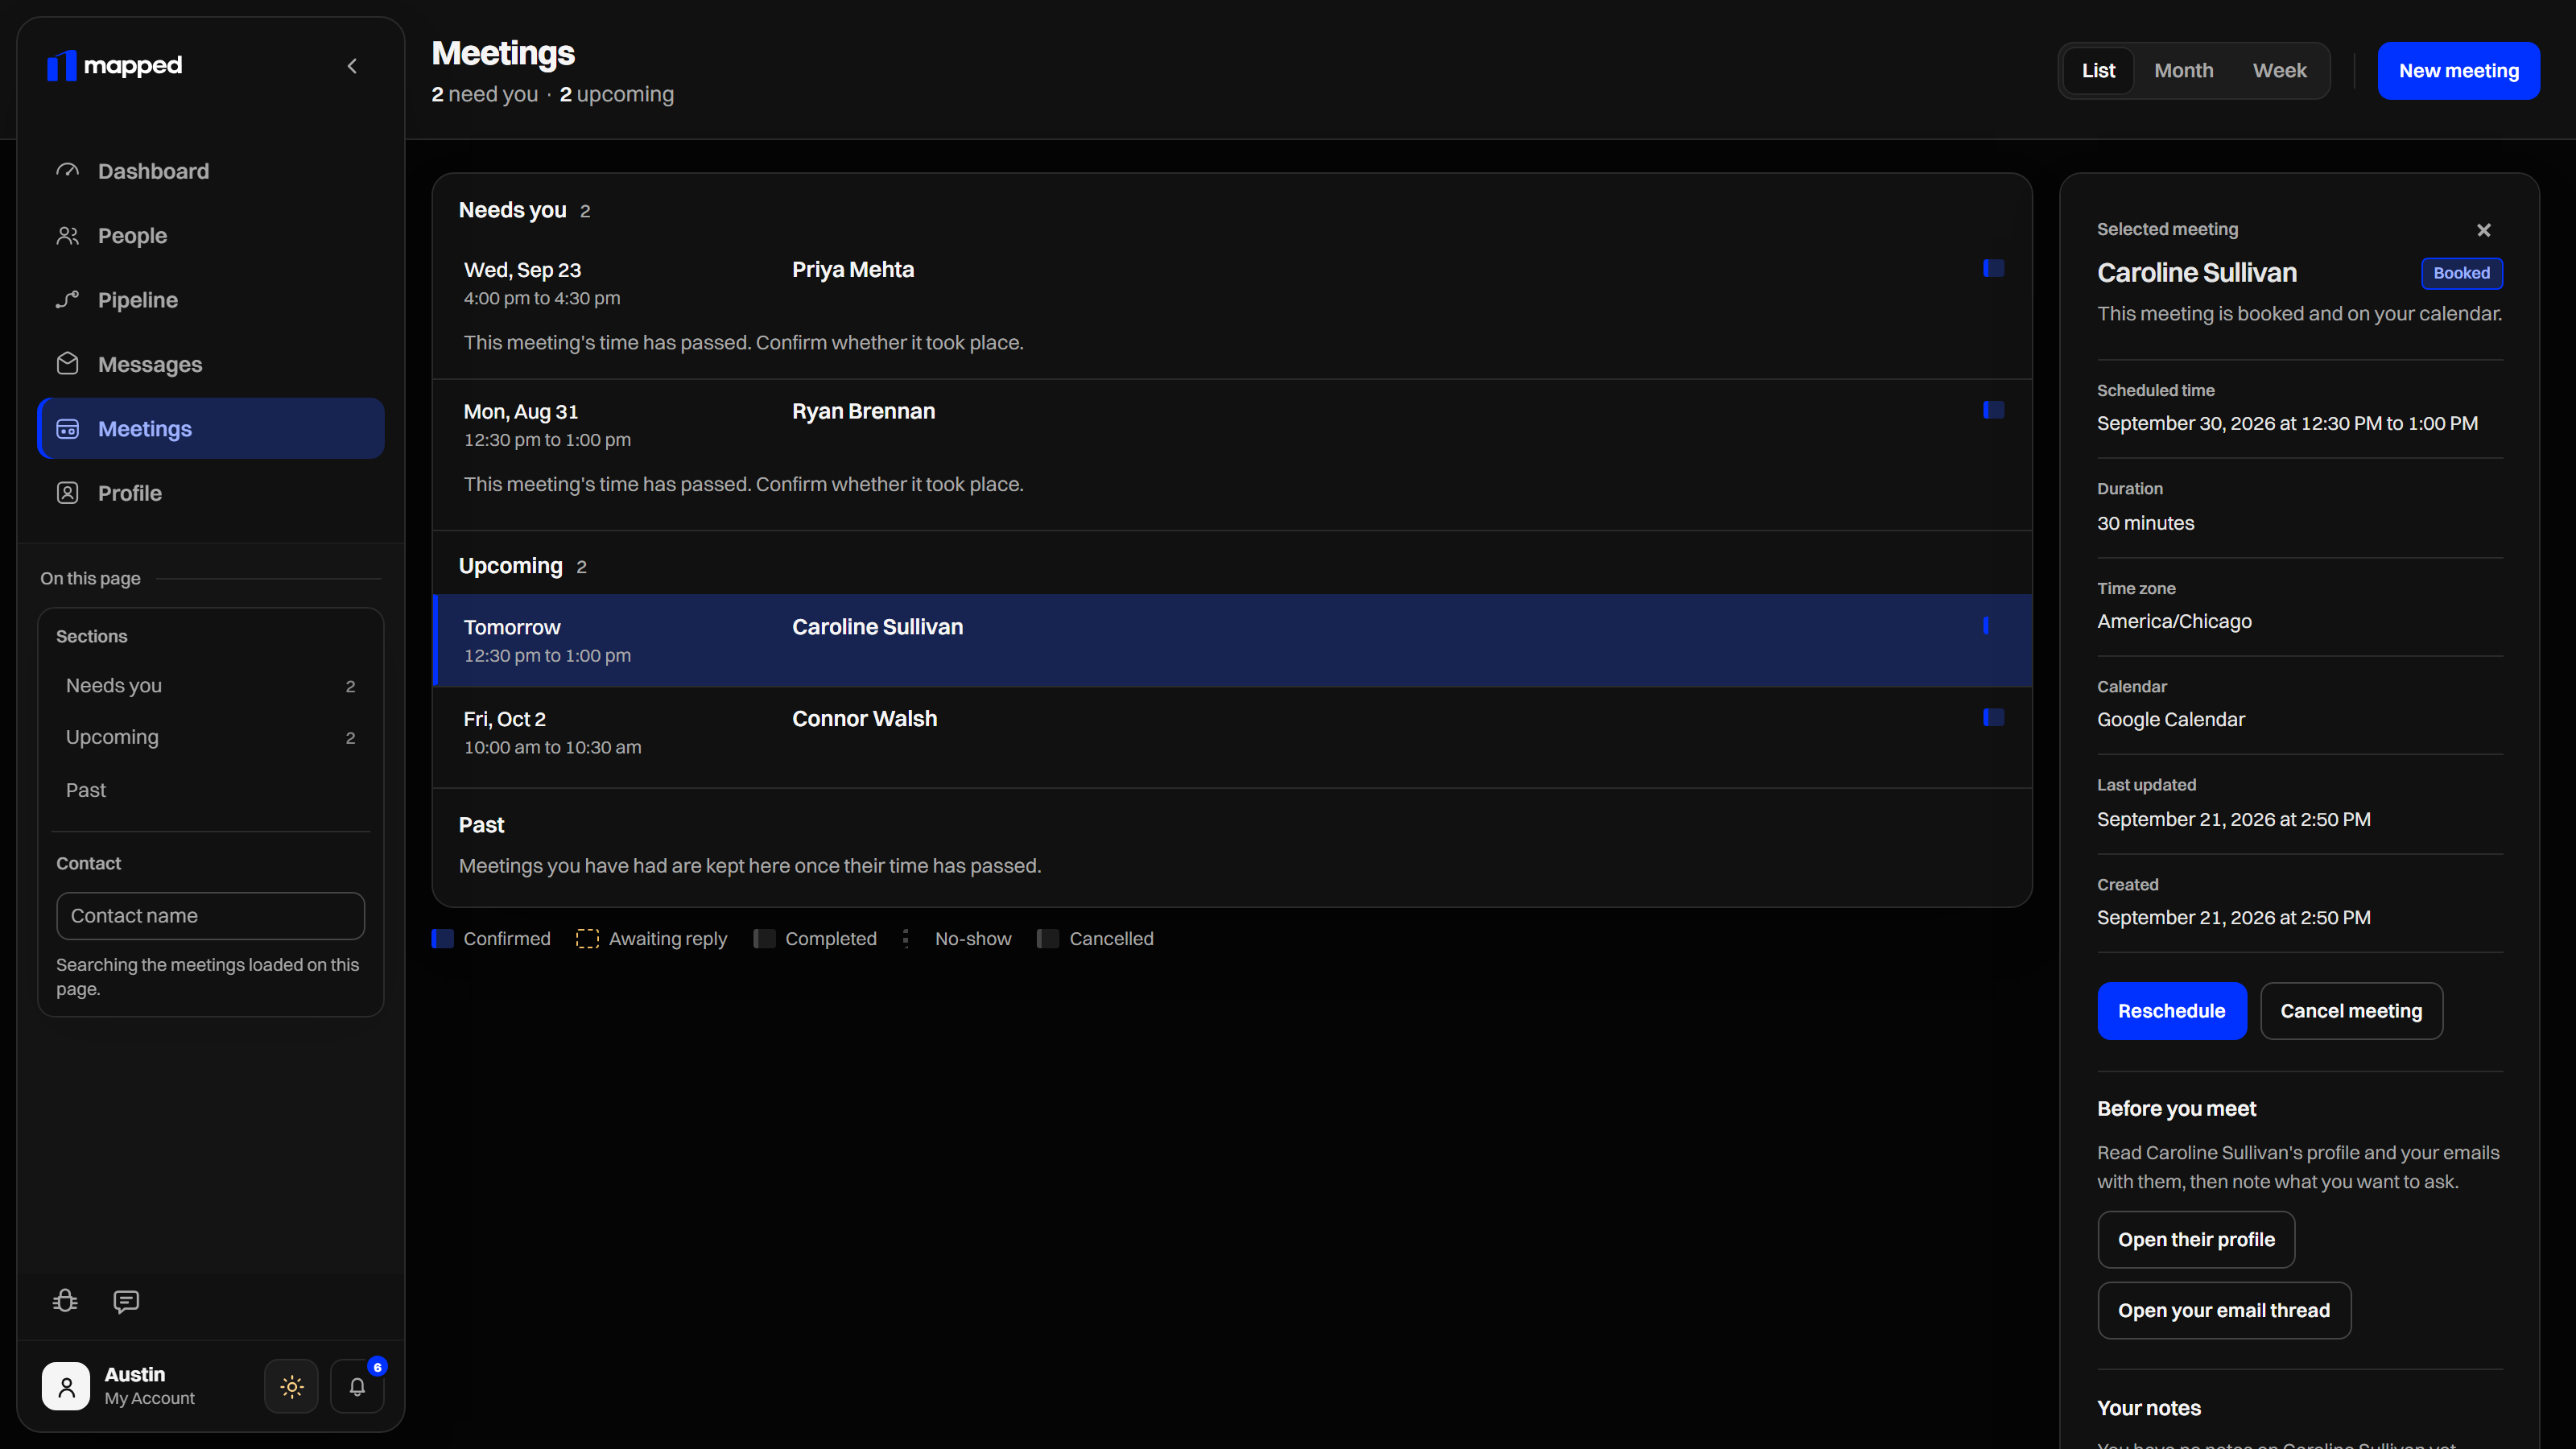Focus the Contact name search field
2576x1449 pixels.
[211, 916]
